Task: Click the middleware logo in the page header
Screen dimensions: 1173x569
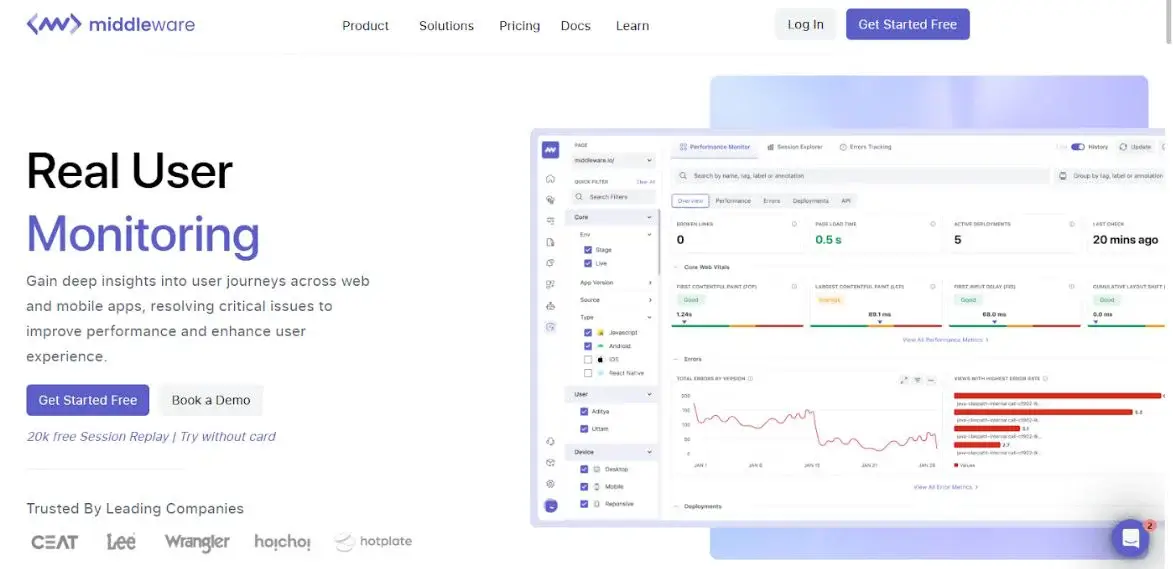Action: (x=111, y=25)
